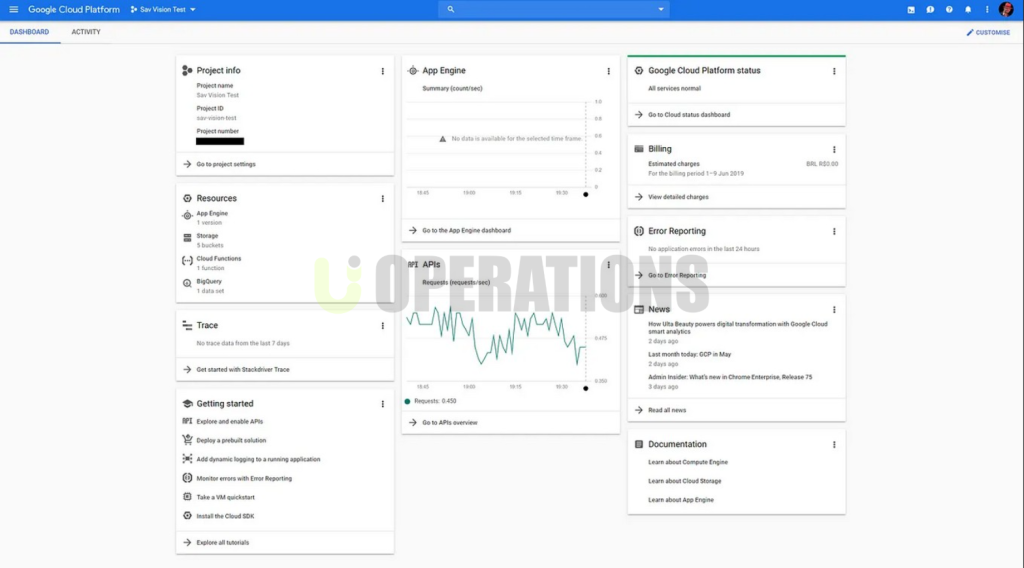Select Deploy a prebuilt solution

coord(231,441)
